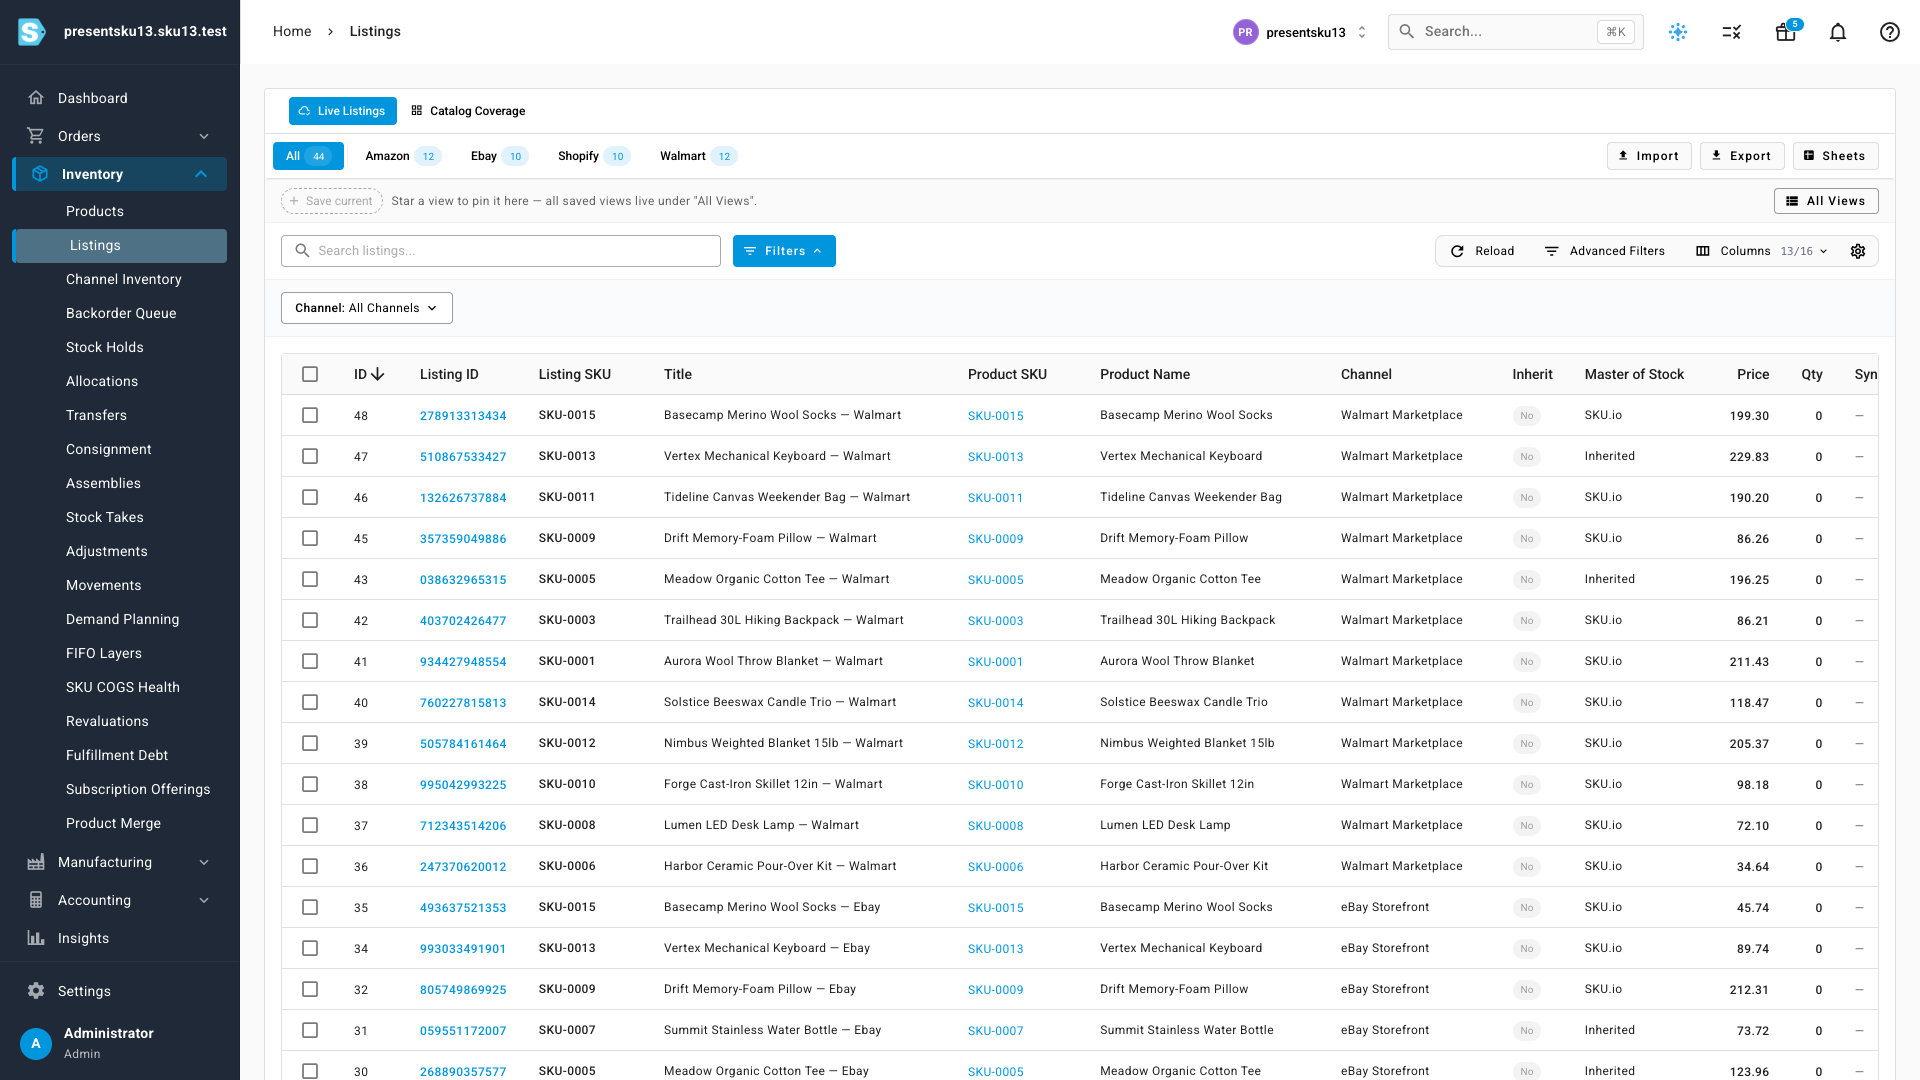Click the presentsku13 PR avatar
The height and width of the screenshot is (1080, 1920).
pyautogui.click(x=1245, y=32)
